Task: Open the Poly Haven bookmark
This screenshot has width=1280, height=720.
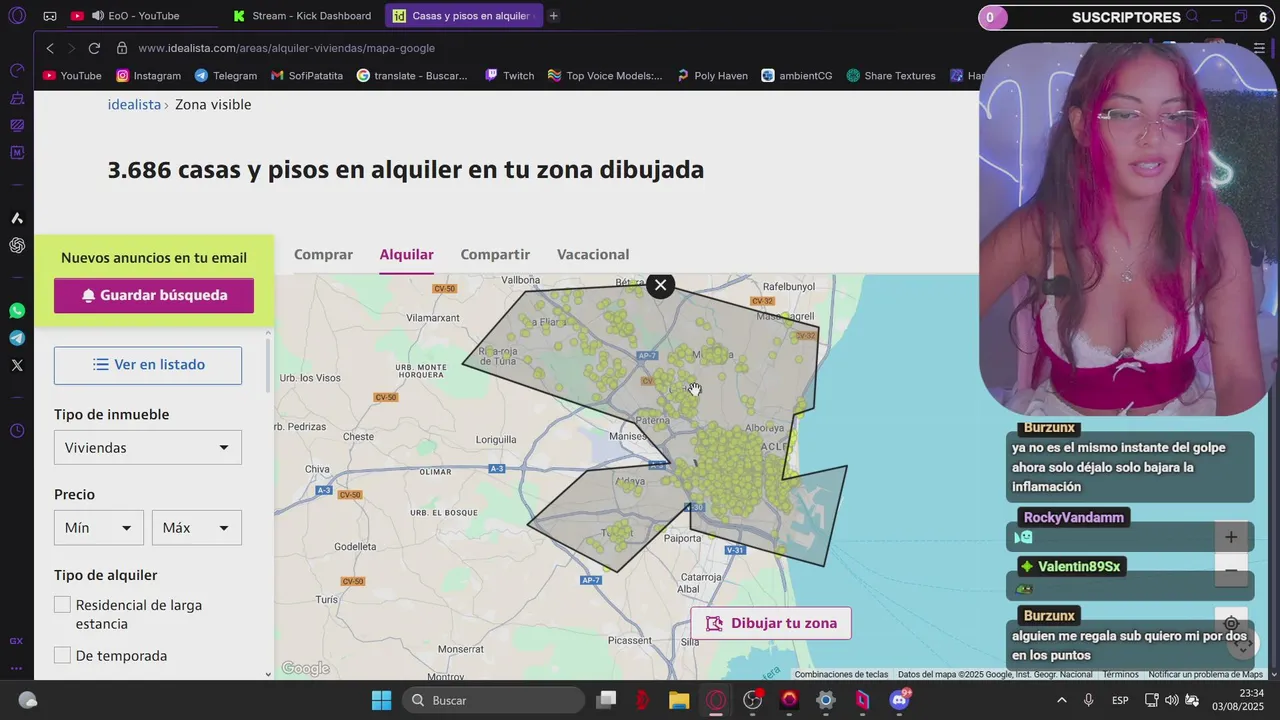Action: point(712,75)
